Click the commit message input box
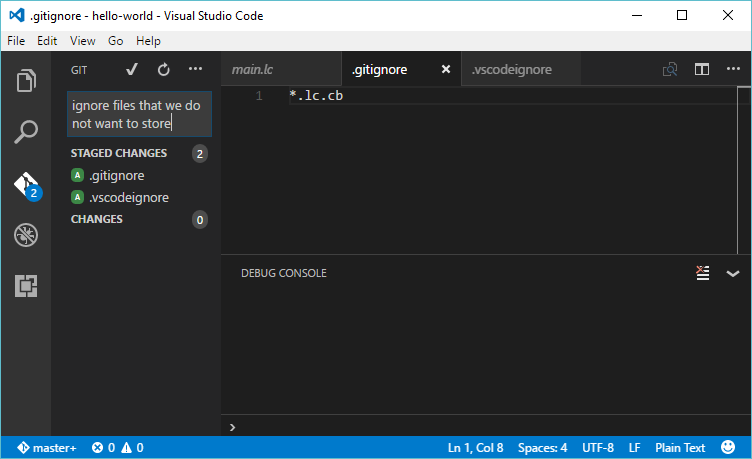The width and height of the screenshot is (752, 459). click(139, 114)
